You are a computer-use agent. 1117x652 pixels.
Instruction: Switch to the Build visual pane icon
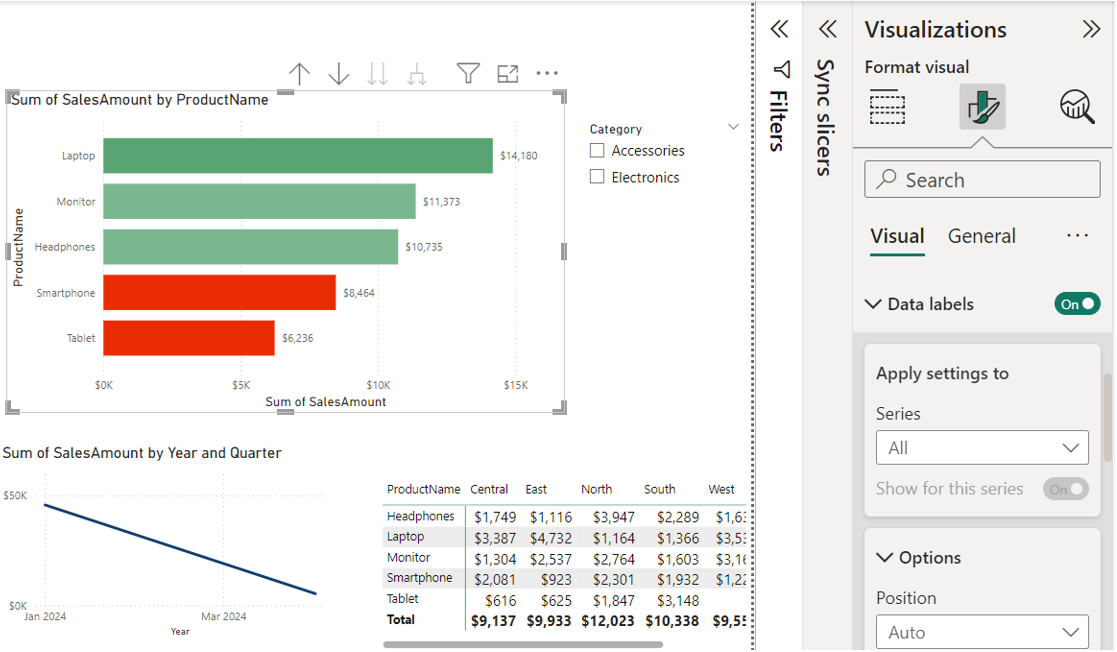click(886, 107)
